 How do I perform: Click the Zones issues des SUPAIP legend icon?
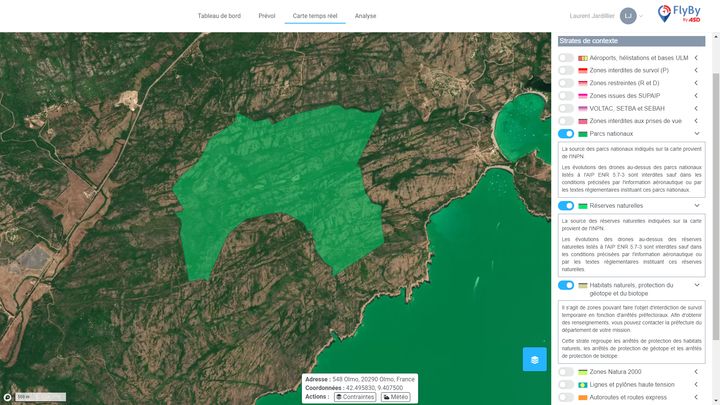pos(583,96)
